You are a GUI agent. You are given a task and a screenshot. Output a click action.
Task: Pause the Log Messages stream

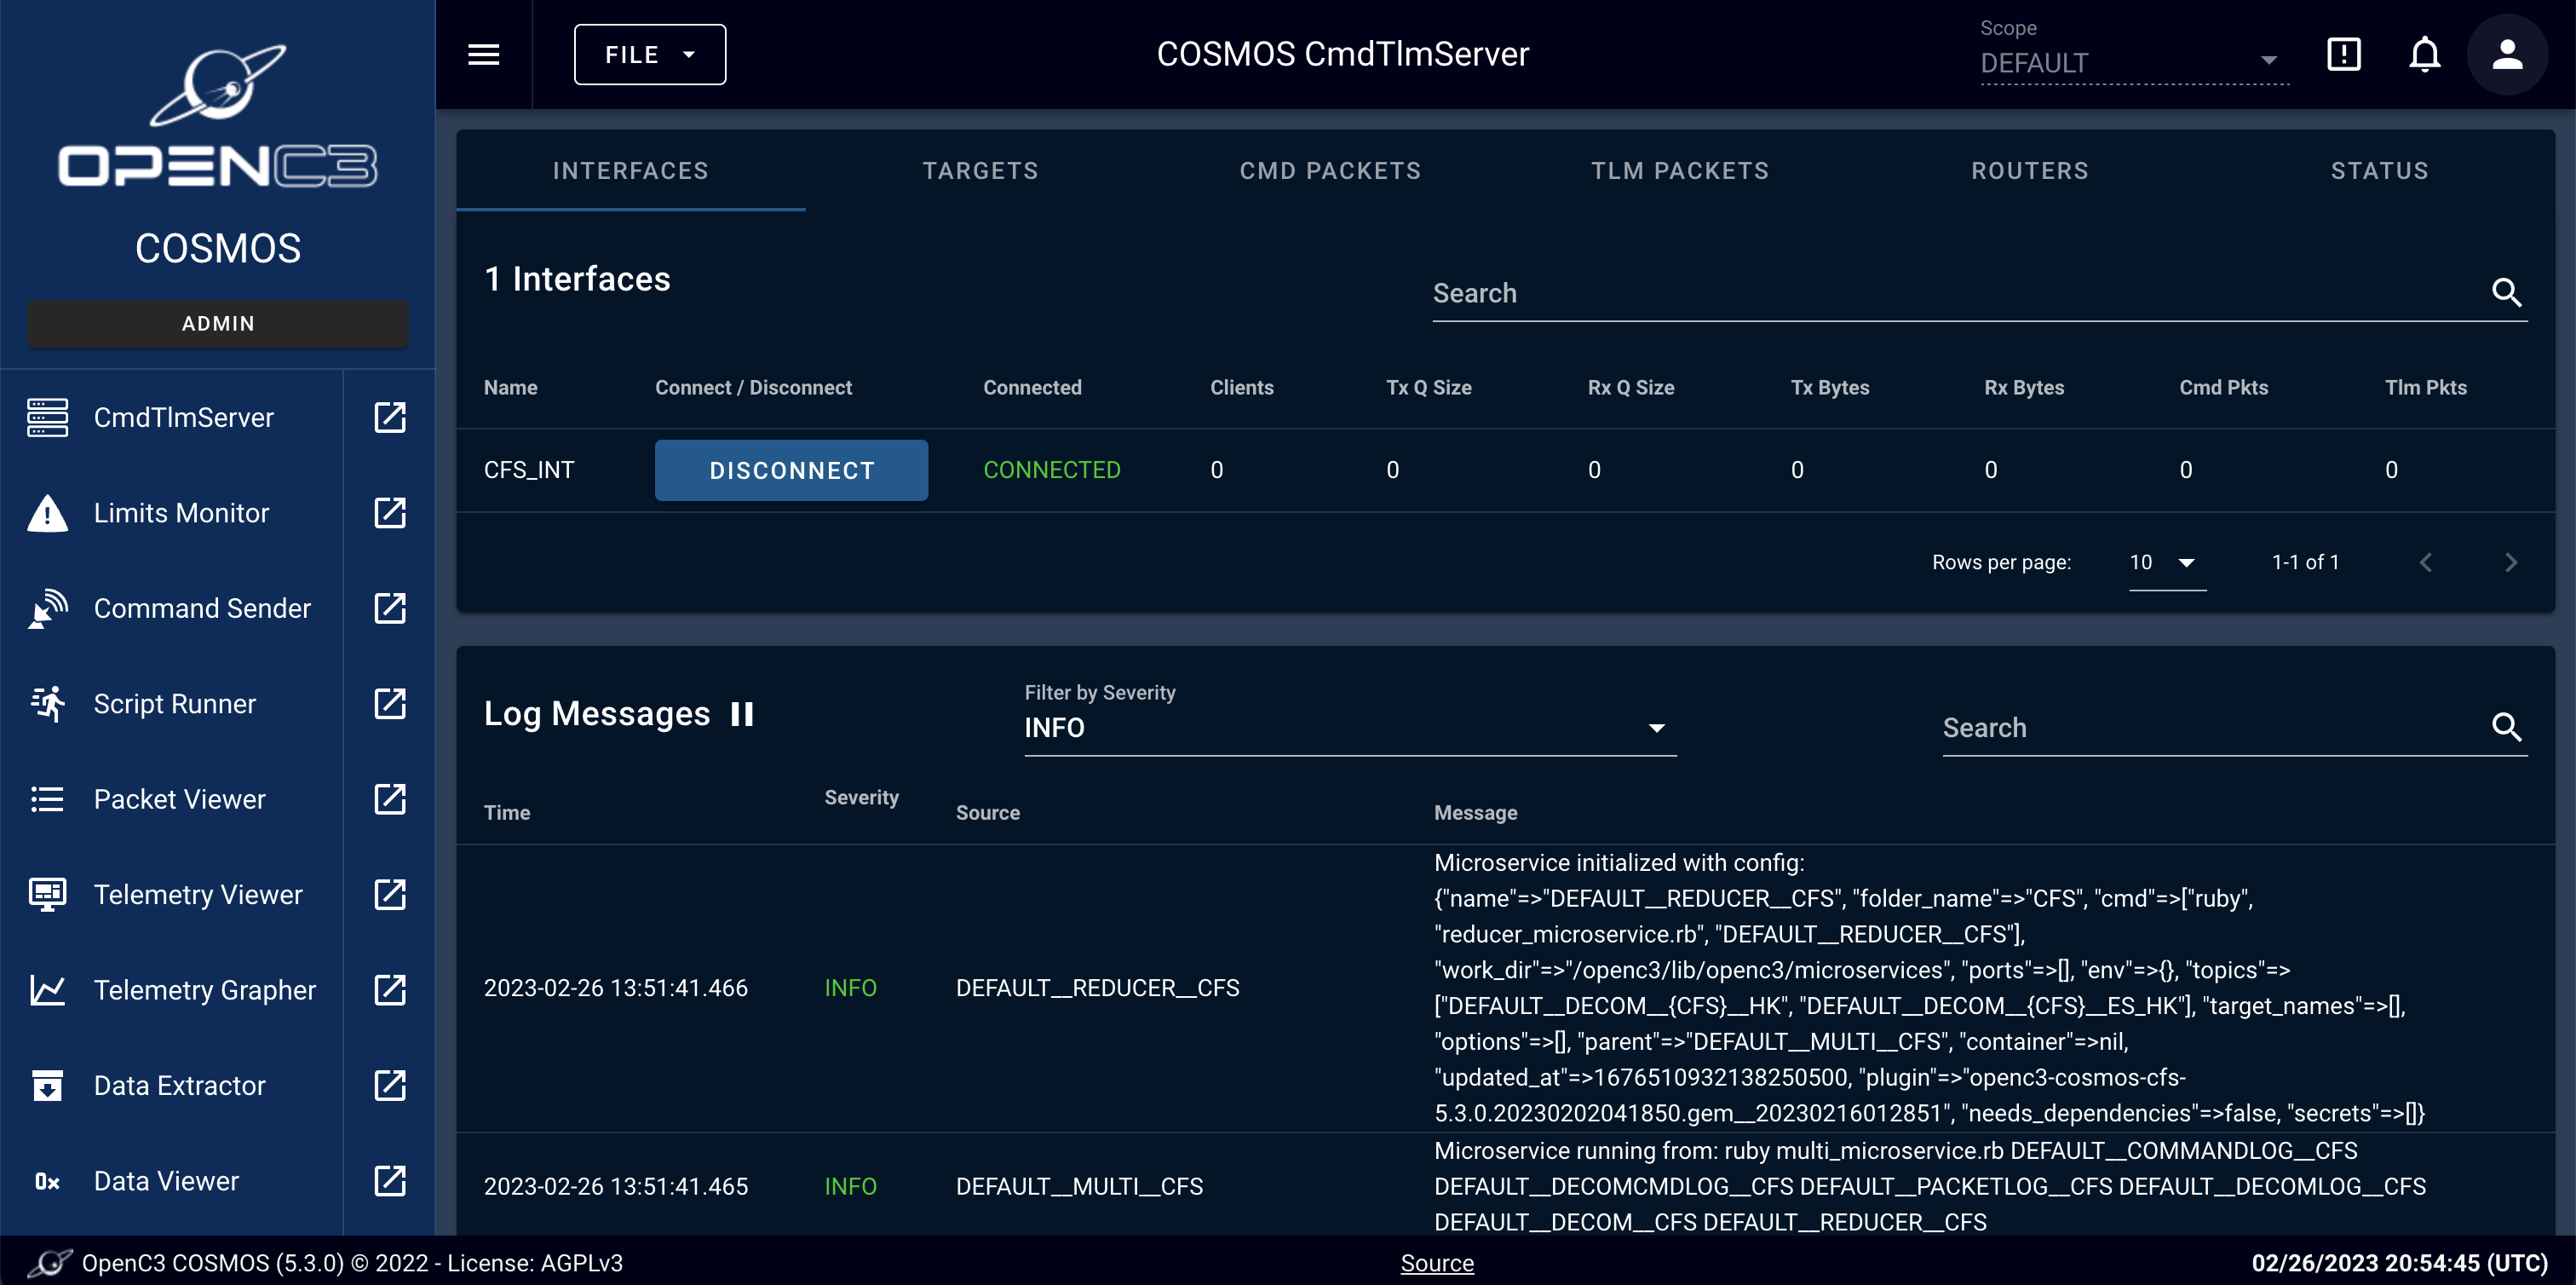(x=742, y=713)
